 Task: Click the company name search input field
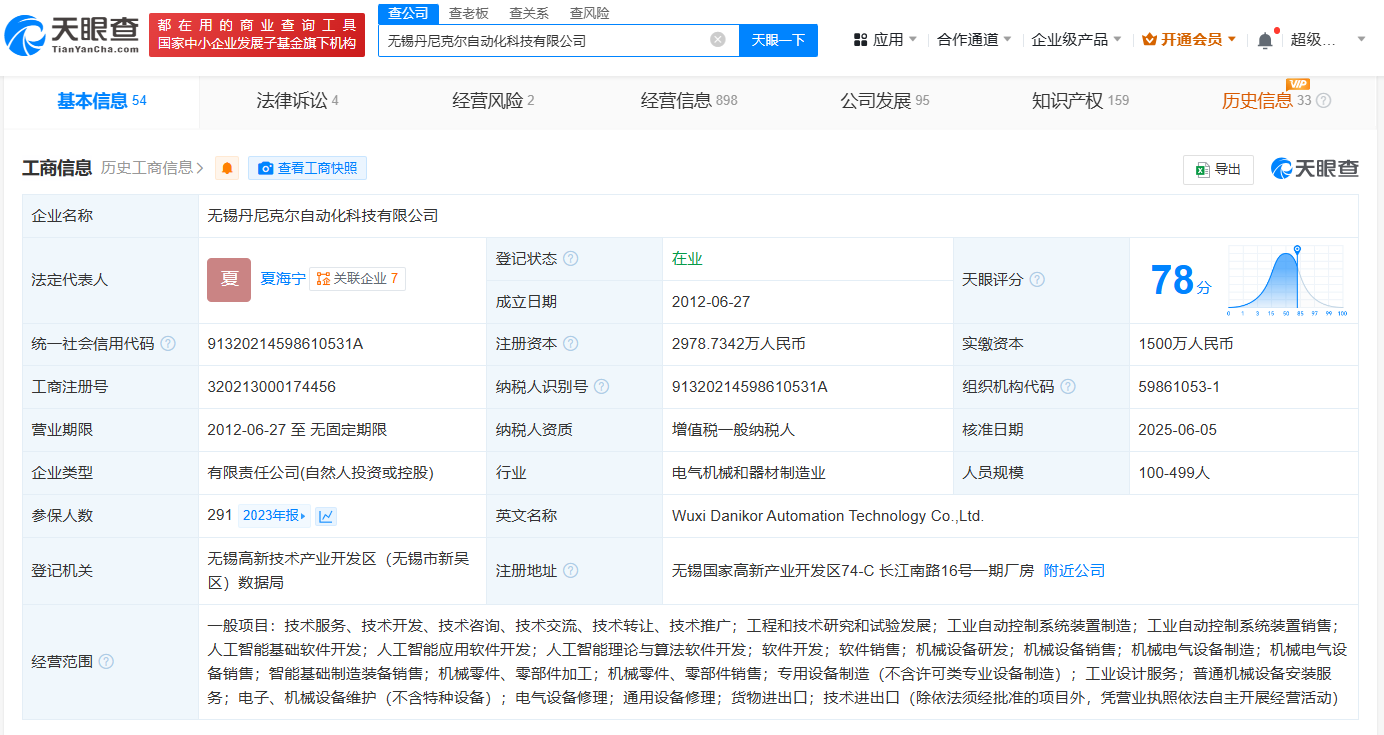[x=545, y=41]
